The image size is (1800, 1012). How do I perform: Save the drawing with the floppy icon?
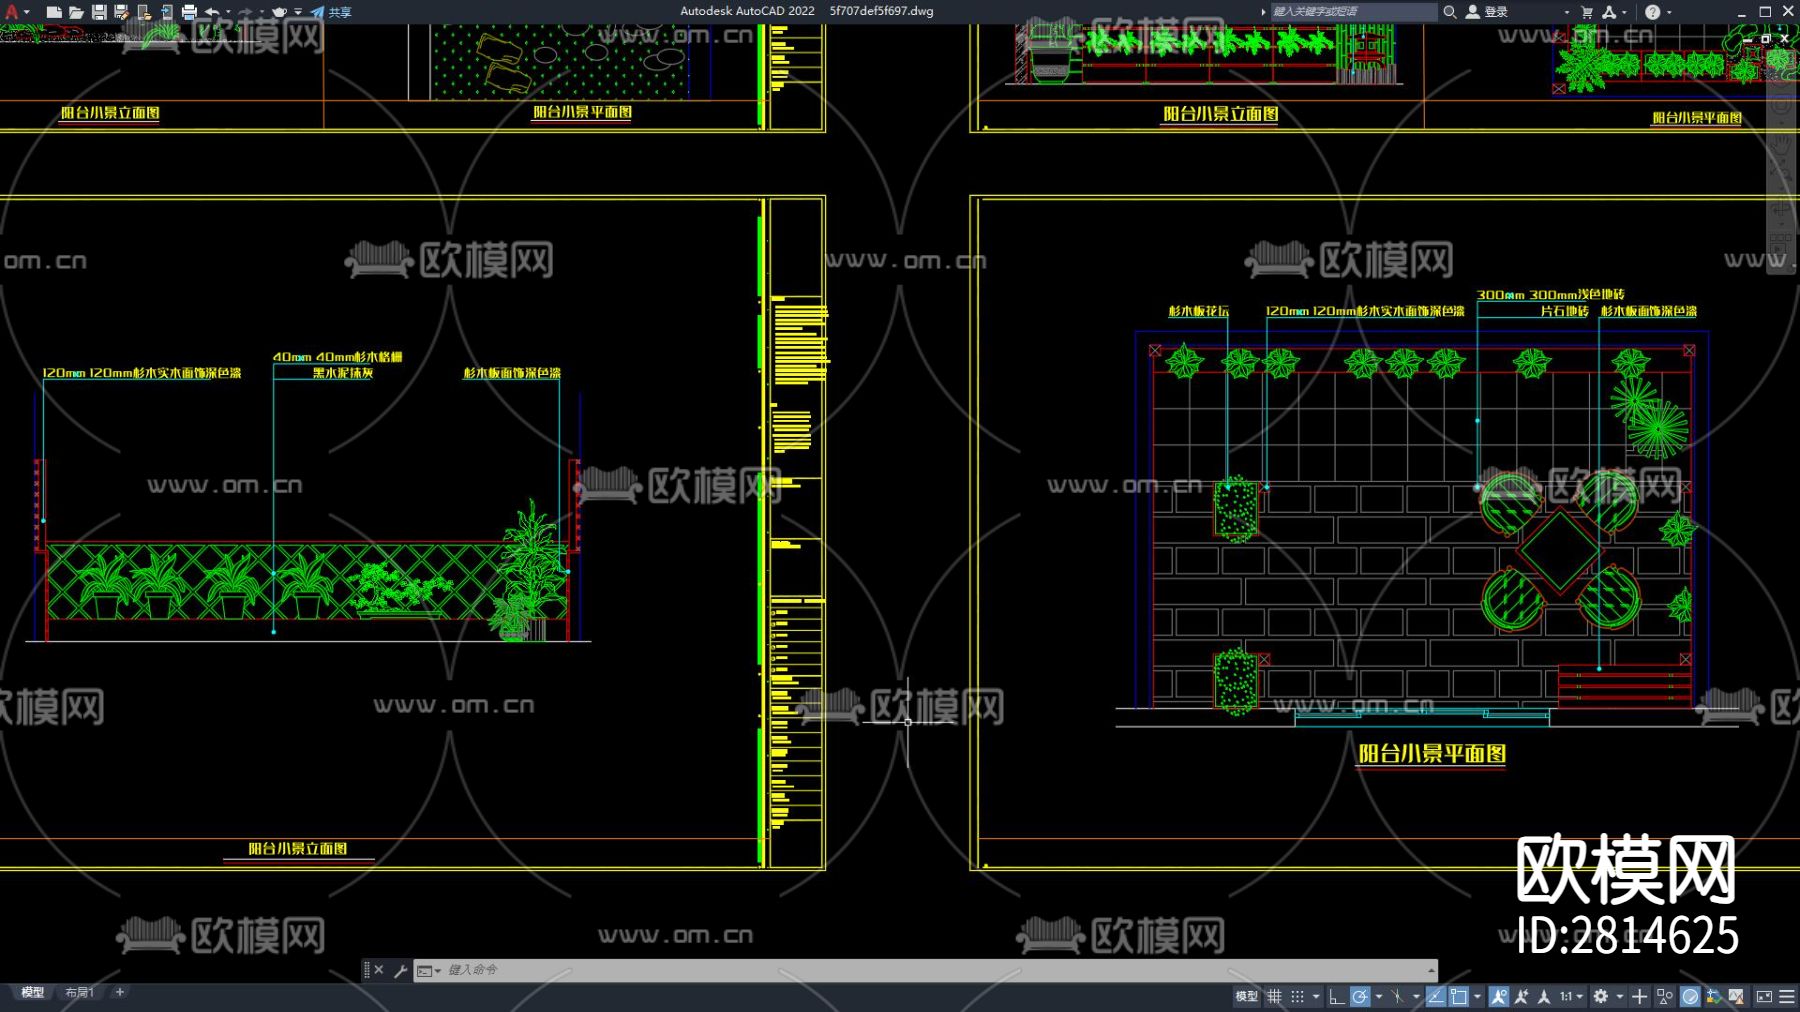point(99,12)
